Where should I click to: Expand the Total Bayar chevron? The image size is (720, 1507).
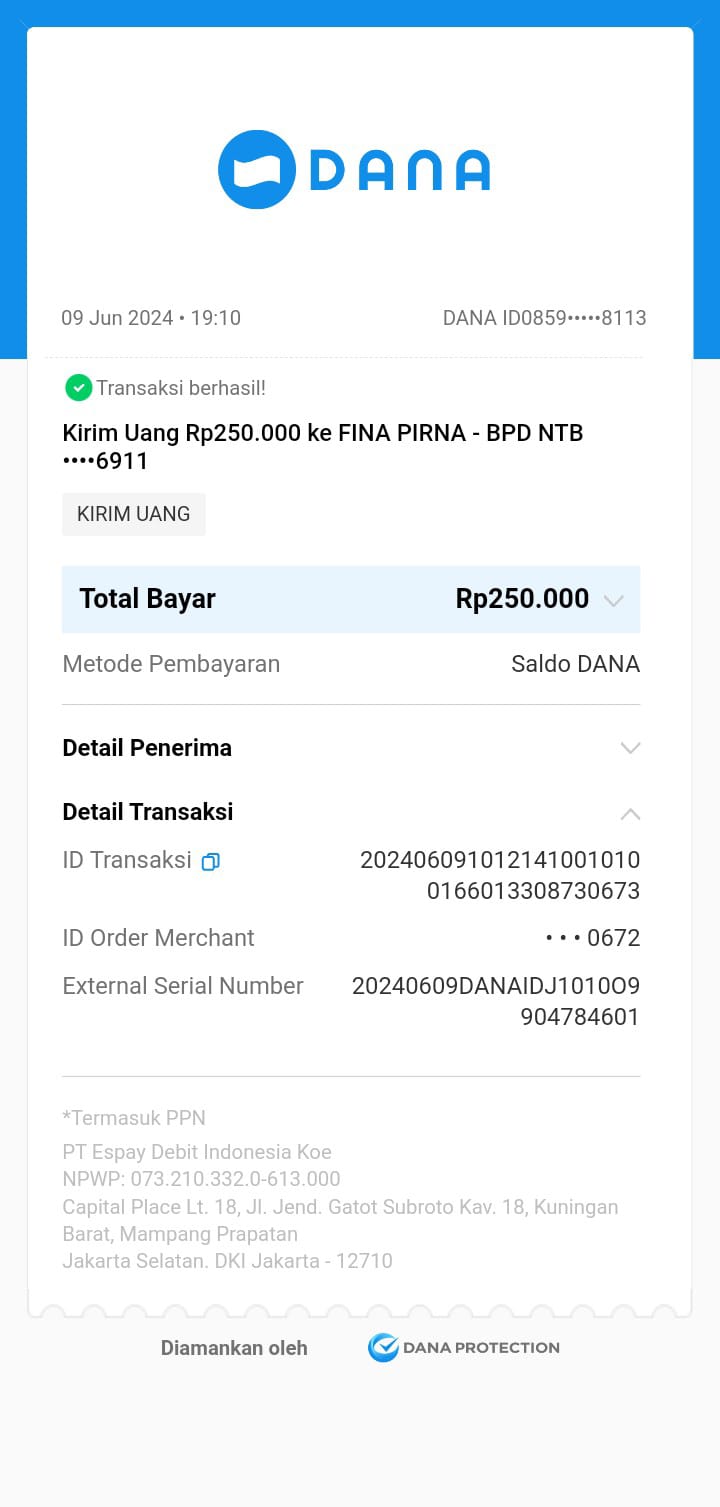click(614, 600)
